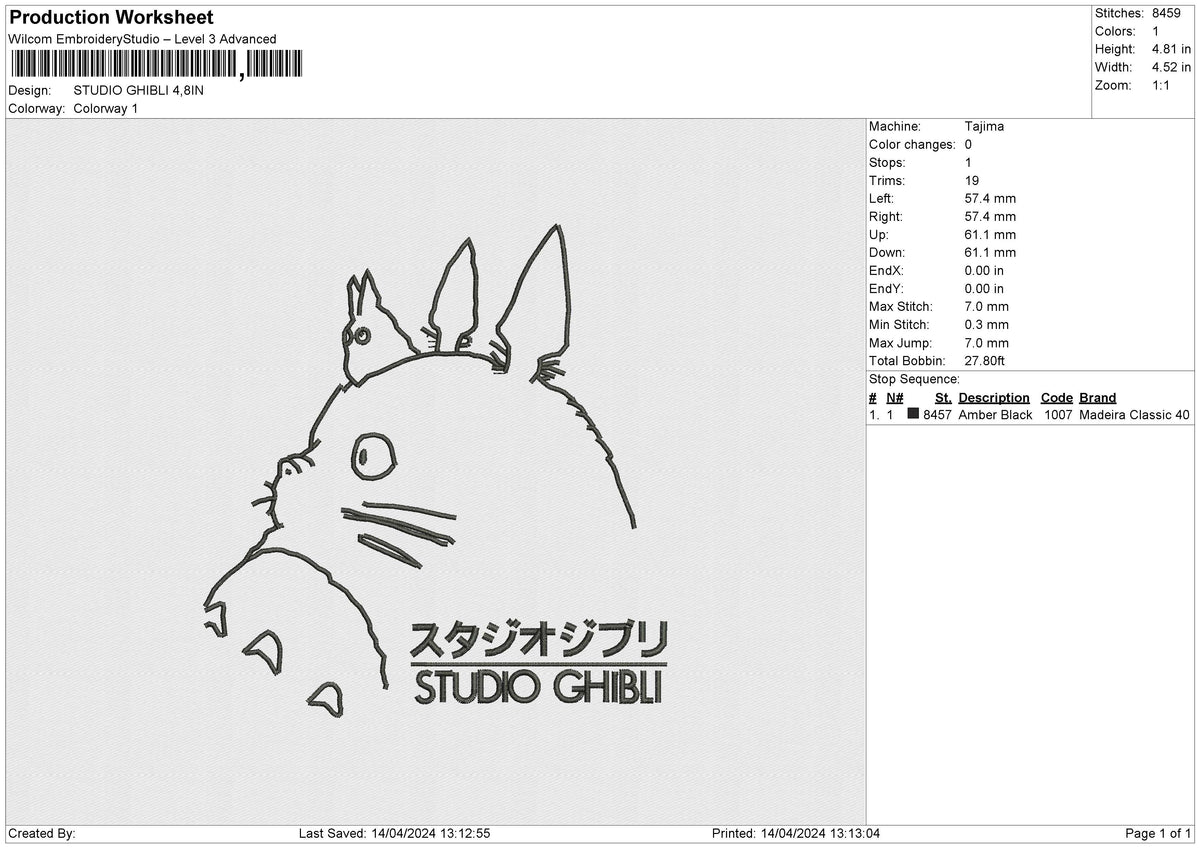Image resolution: width=1200 pixels, height=848 pixels.
Task: Click the 'Colorway 1' value
Action: click(x=106, y=108)
